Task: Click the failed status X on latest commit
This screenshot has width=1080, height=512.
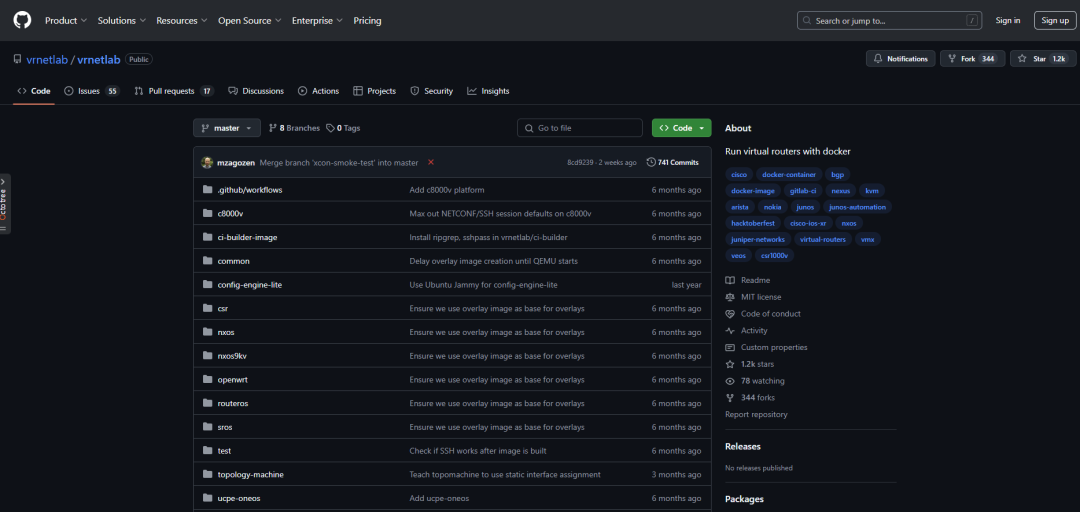Action: 430,163
